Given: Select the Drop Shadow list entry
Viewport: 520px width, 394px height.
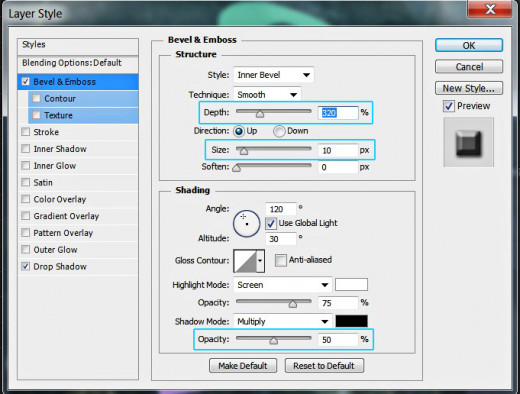Looking at the screenshot, I should click(x=78, y=267).
